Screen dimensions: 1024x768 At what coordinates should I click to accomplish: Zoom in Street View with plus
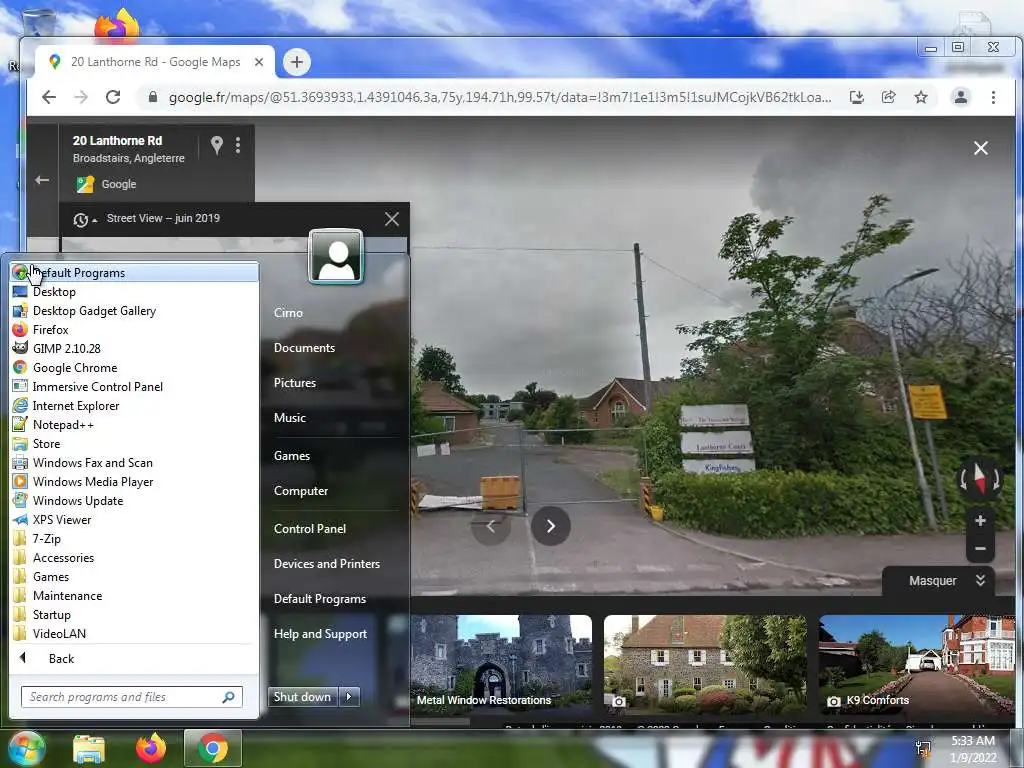pos(980,520)
